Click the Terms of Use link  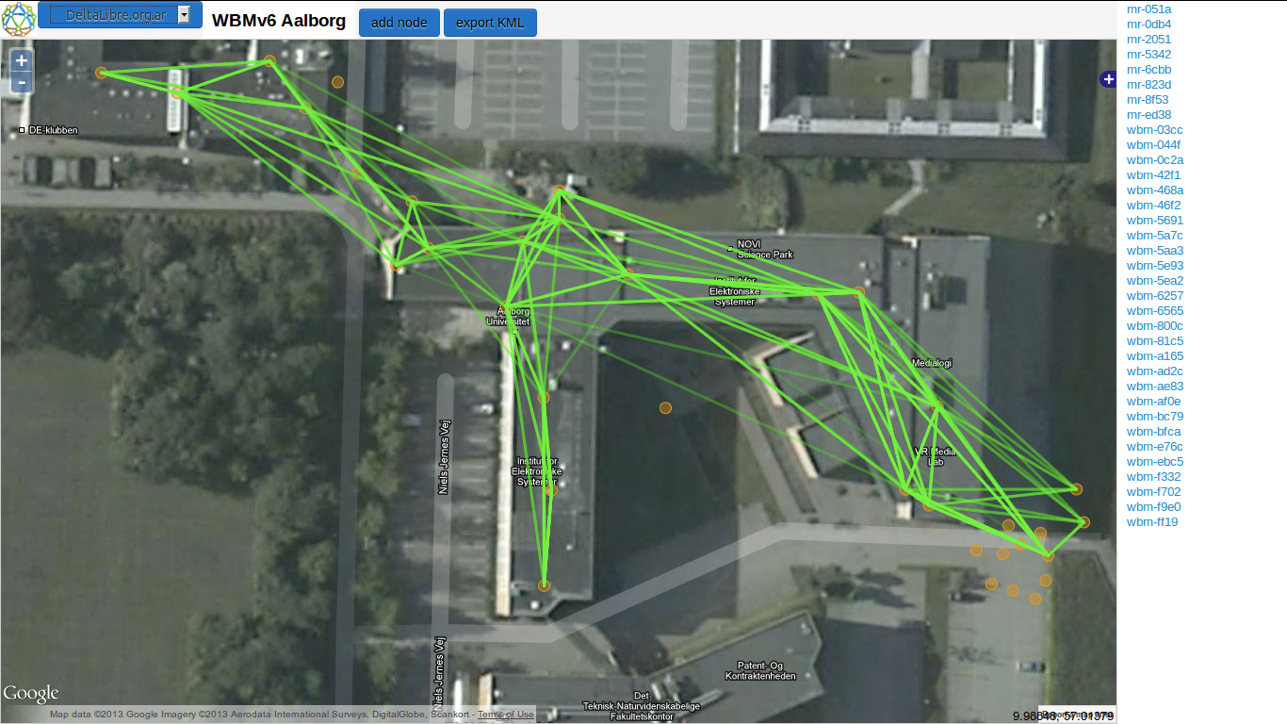coord(505,714)
